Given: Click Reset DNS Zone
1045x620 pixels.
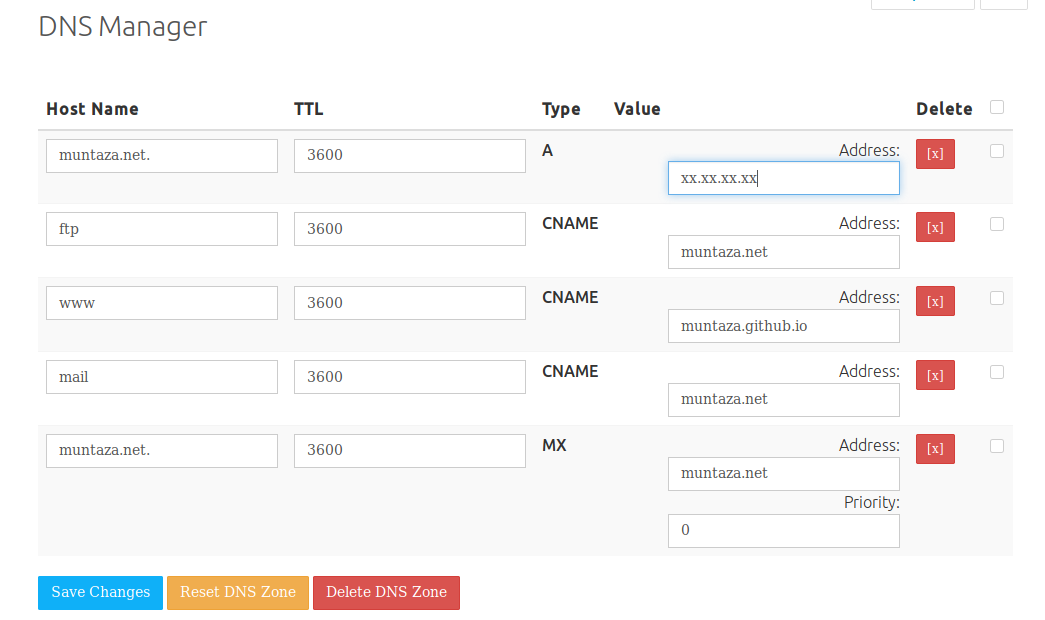Looking at the screenshot, I should [238, 592].
